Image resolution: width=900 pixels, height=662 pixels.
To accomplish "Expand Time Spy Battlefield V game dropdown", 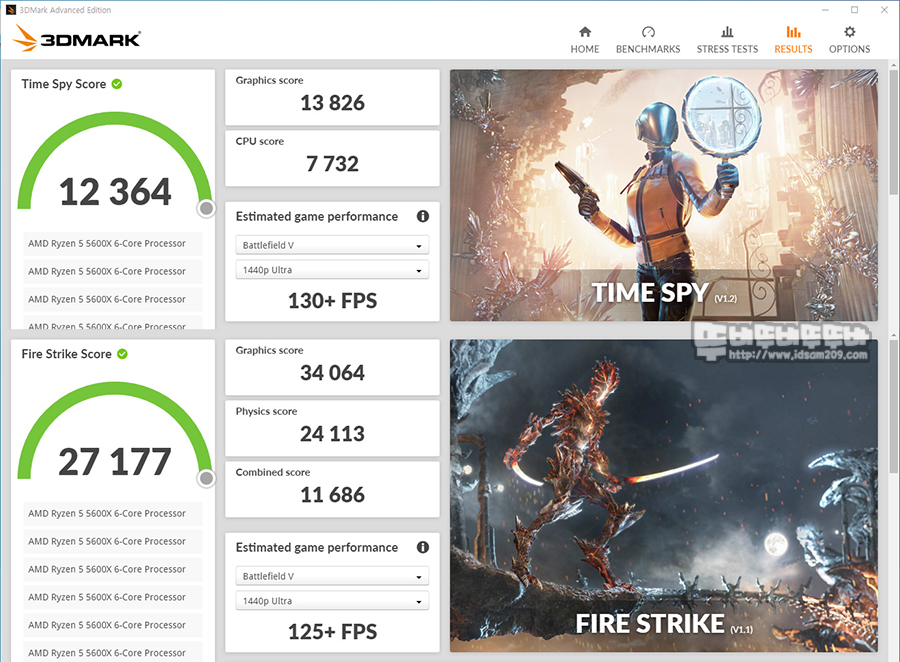I will [332, 245].
